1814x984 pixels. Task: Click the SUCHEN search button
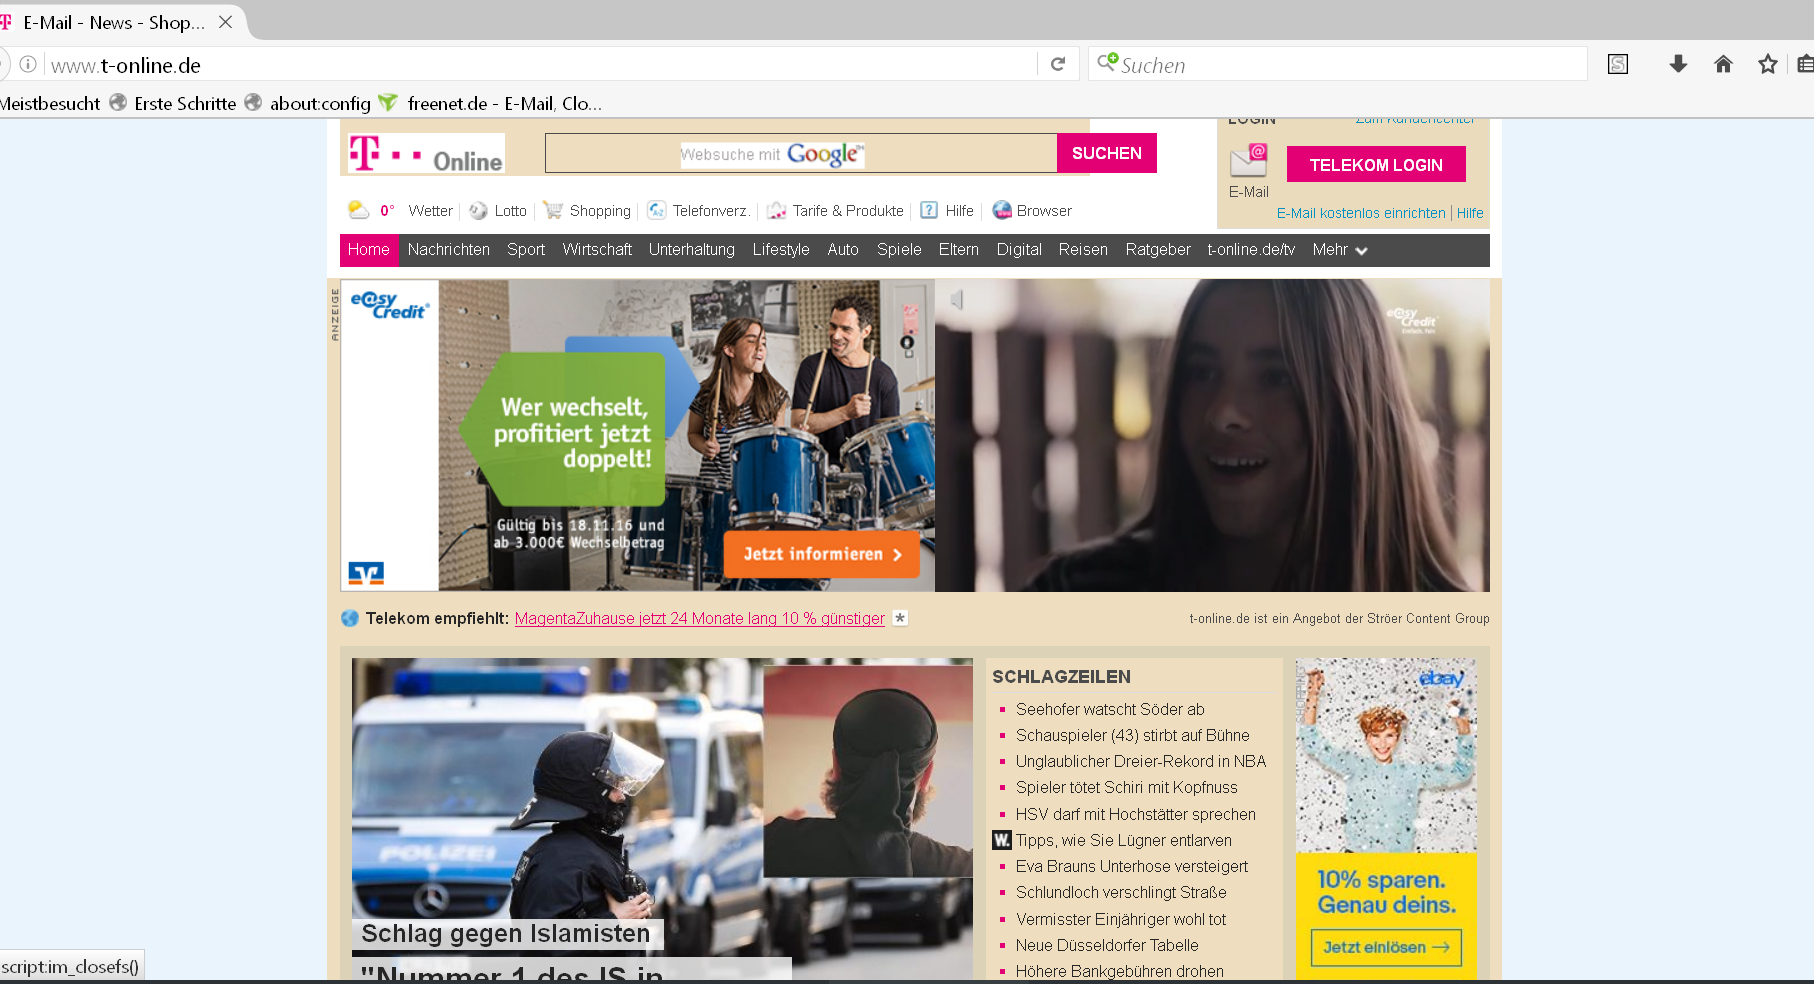tap(1107, 153)
